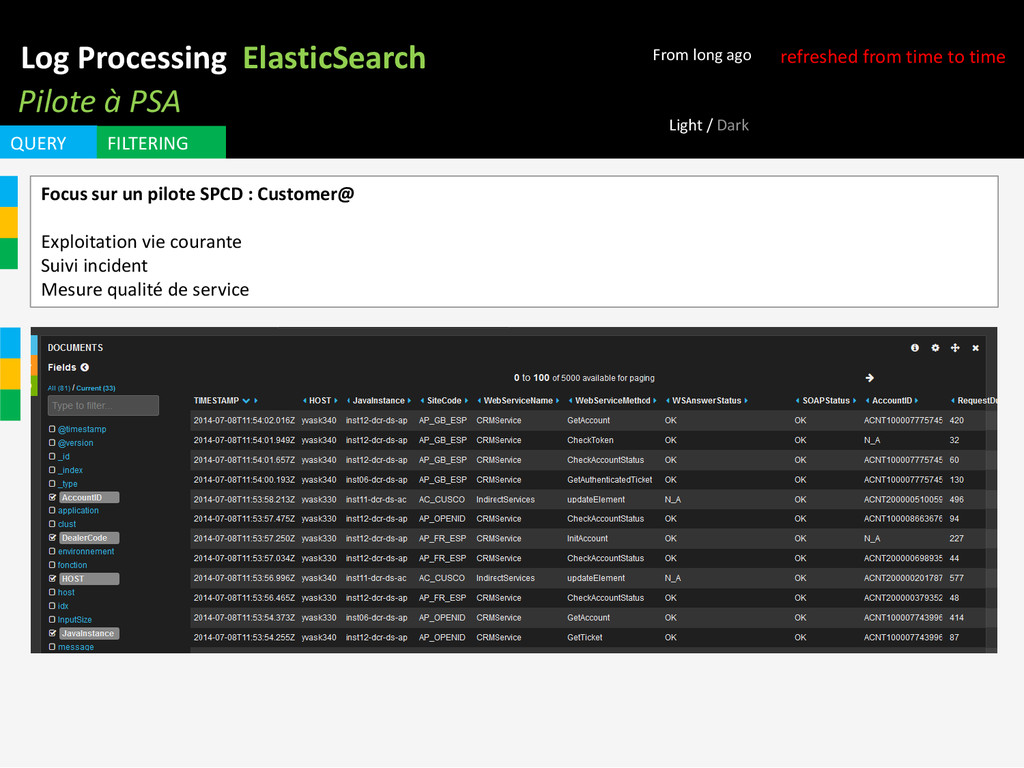The image size is (1024, 768).
Task: Move WebServiceMethod column left arrow
Action: (570, 401)
